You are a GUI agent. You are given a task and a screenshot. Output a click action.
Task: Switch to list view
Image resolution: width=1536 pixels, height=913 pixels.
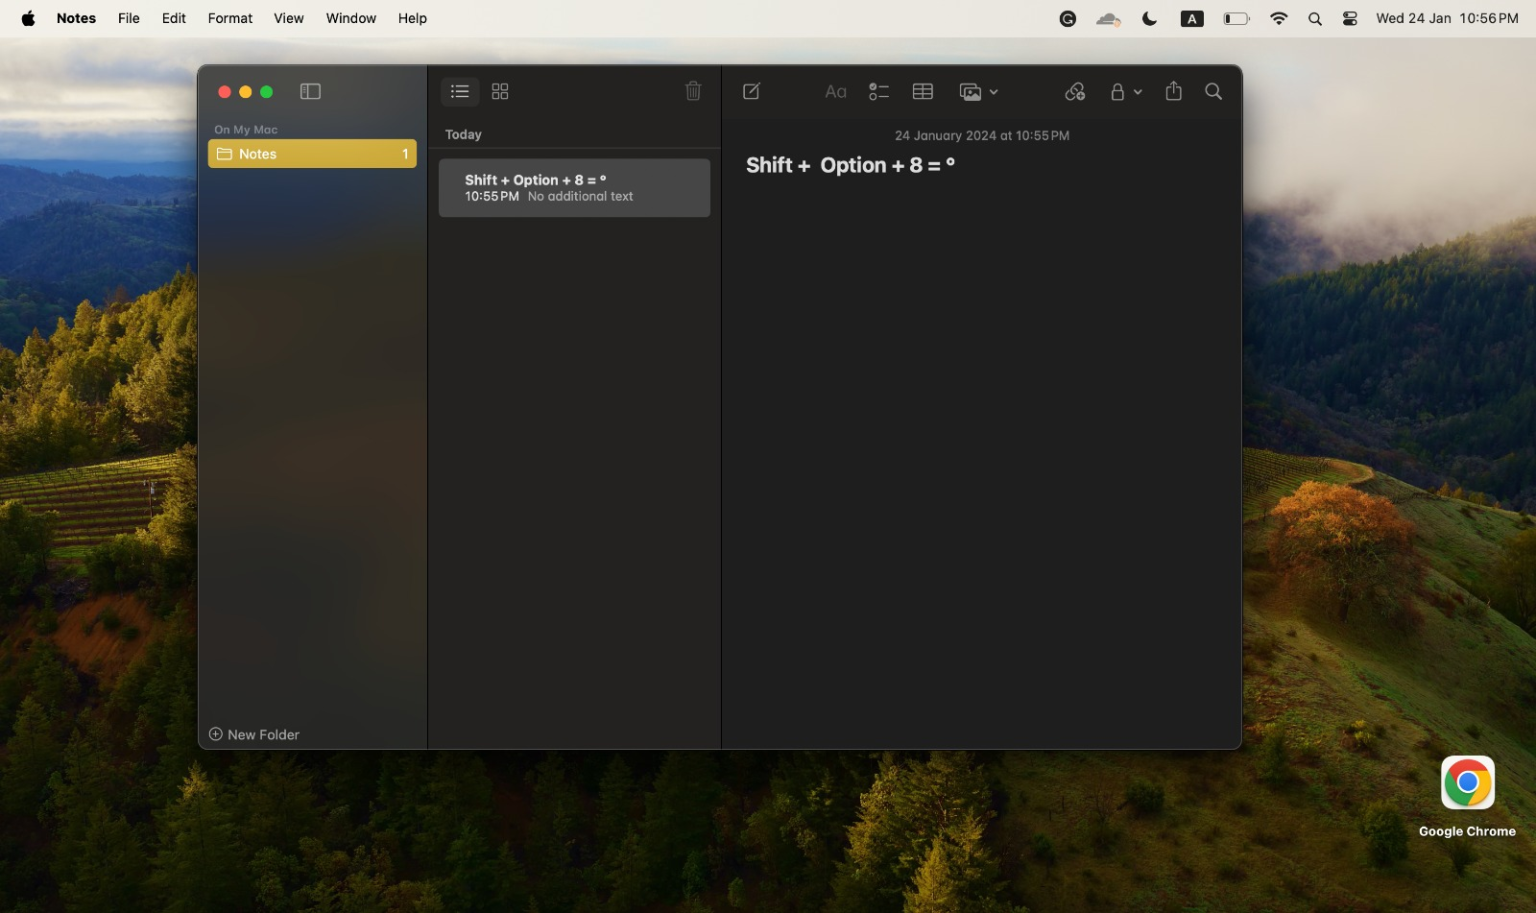pos(460,91)
